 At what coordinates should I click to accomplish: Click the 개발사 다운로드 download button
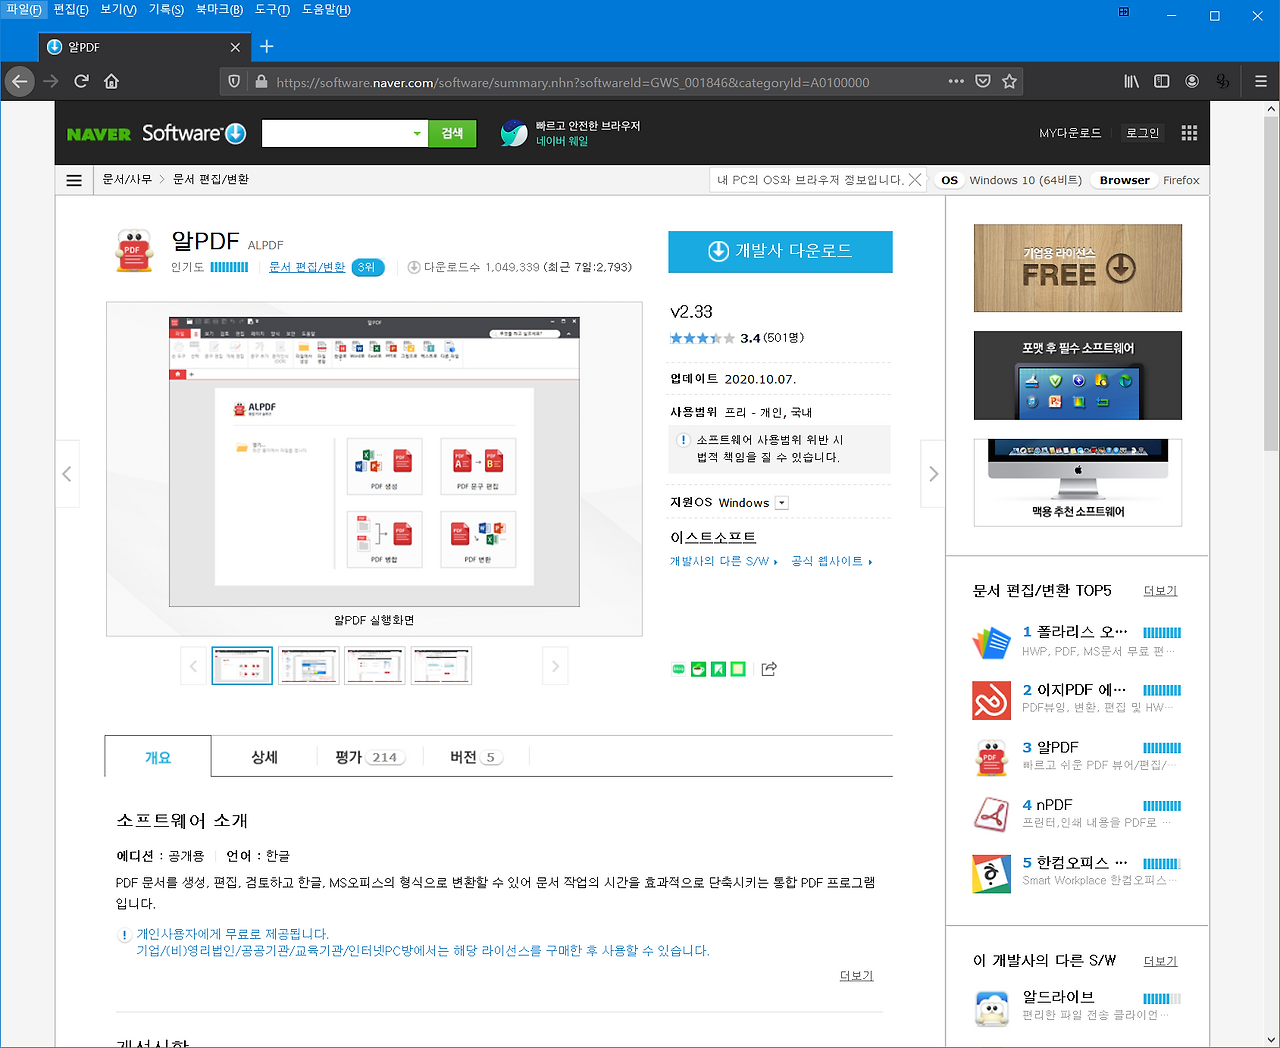(x=780, y=252)
